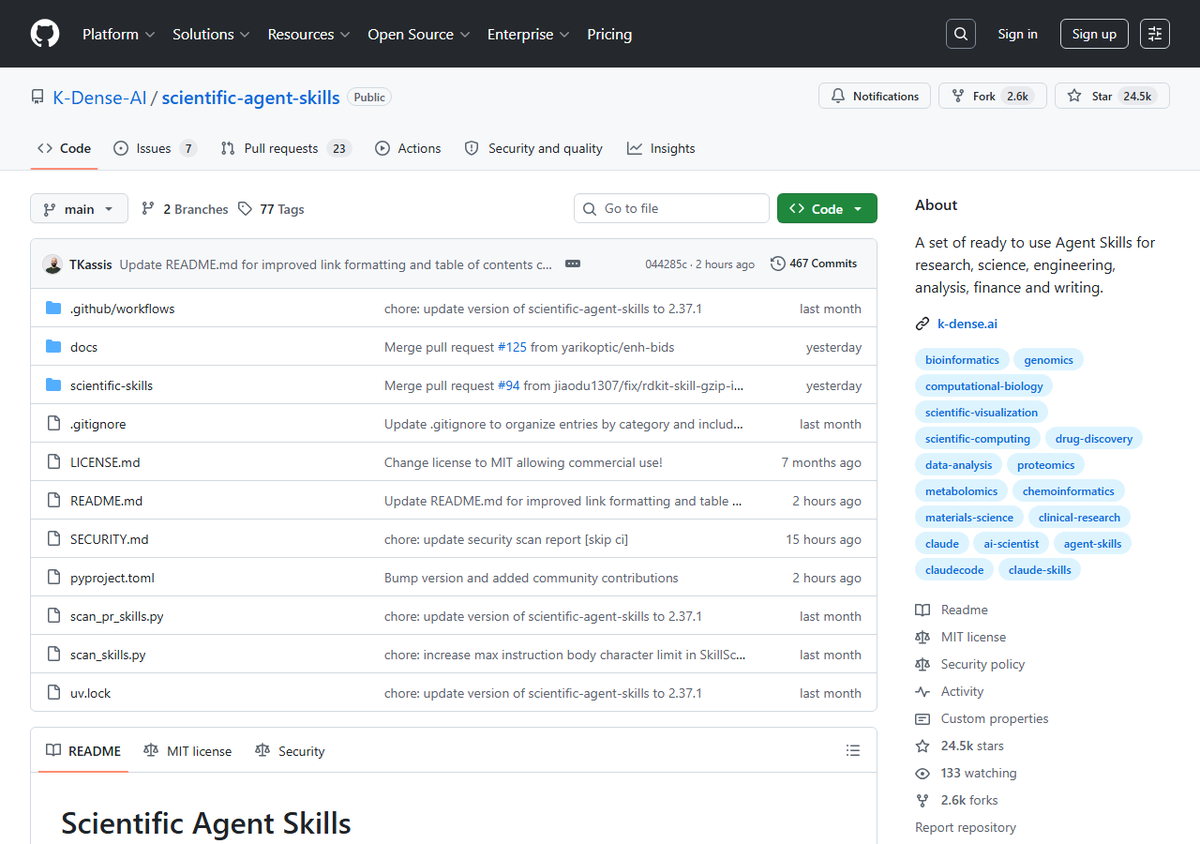Open the .gitignore file
This screenshot has width=1200, height=844.
coord(98,424)
